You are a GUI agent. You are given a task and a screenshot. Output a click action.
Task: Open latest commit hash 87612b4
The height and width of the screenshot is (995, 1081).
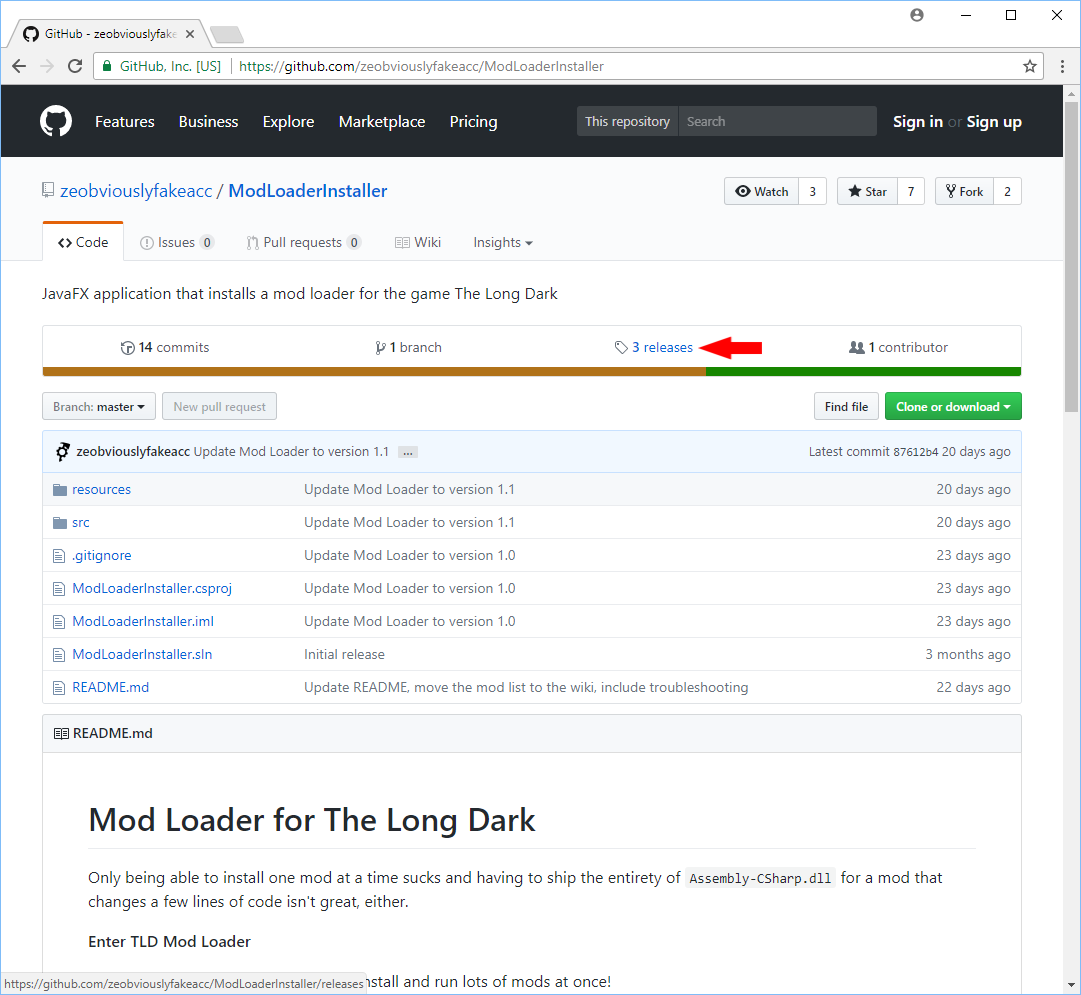coord(916,452)
